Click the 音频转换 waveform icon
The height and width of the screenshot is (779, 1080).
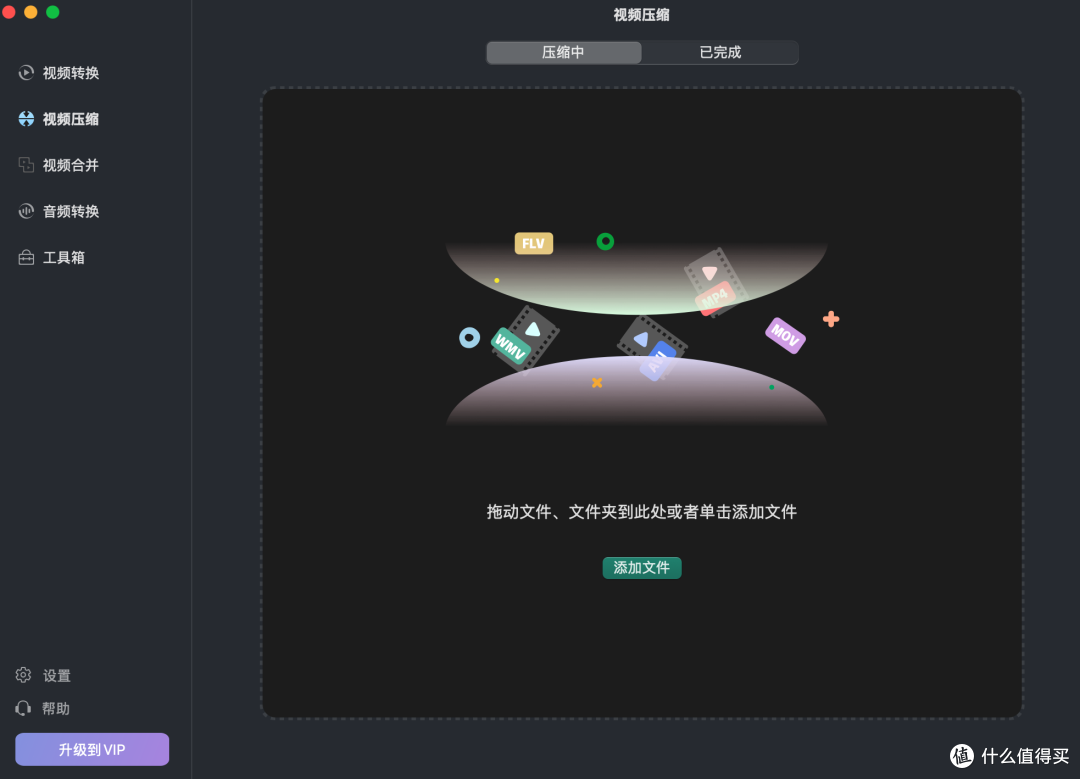[26, 211]
